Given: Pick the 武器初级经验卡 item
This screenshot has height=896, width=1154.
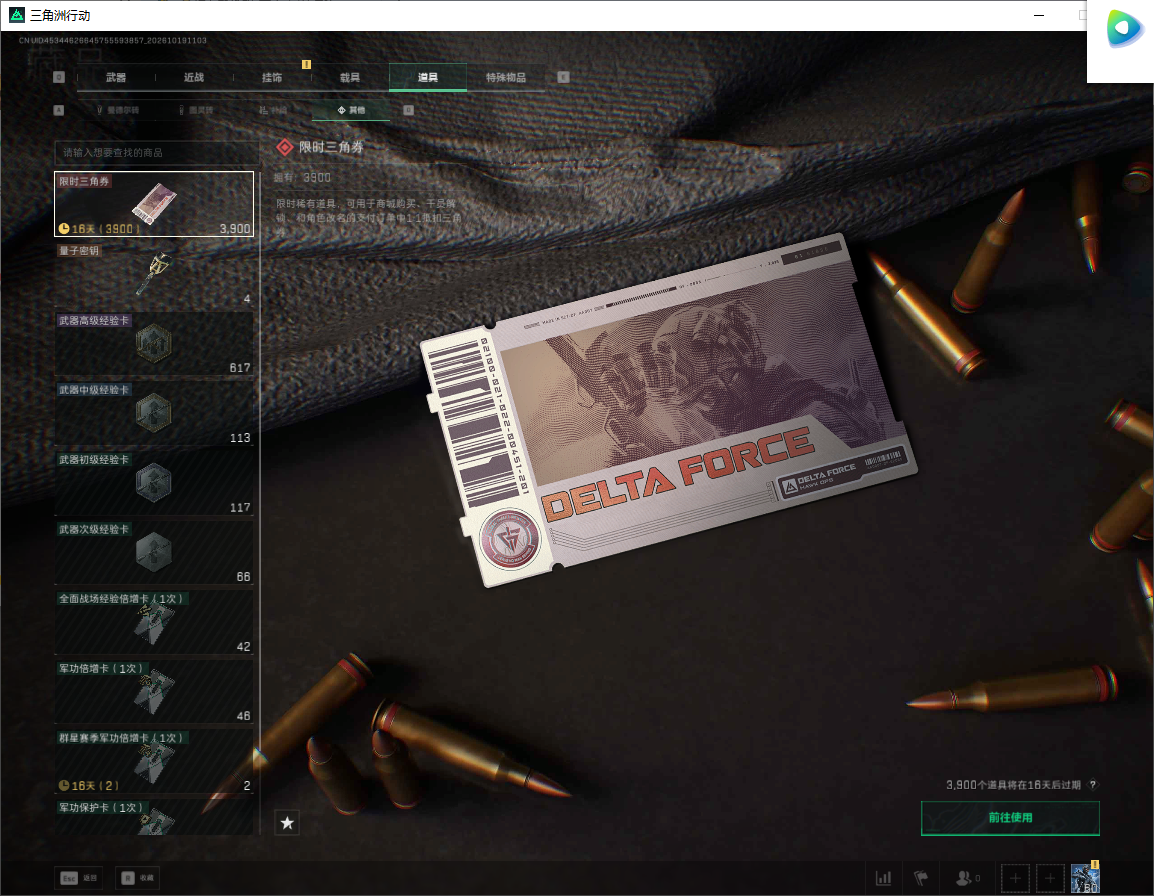Looking at the screenshot, I should [154, 482].
